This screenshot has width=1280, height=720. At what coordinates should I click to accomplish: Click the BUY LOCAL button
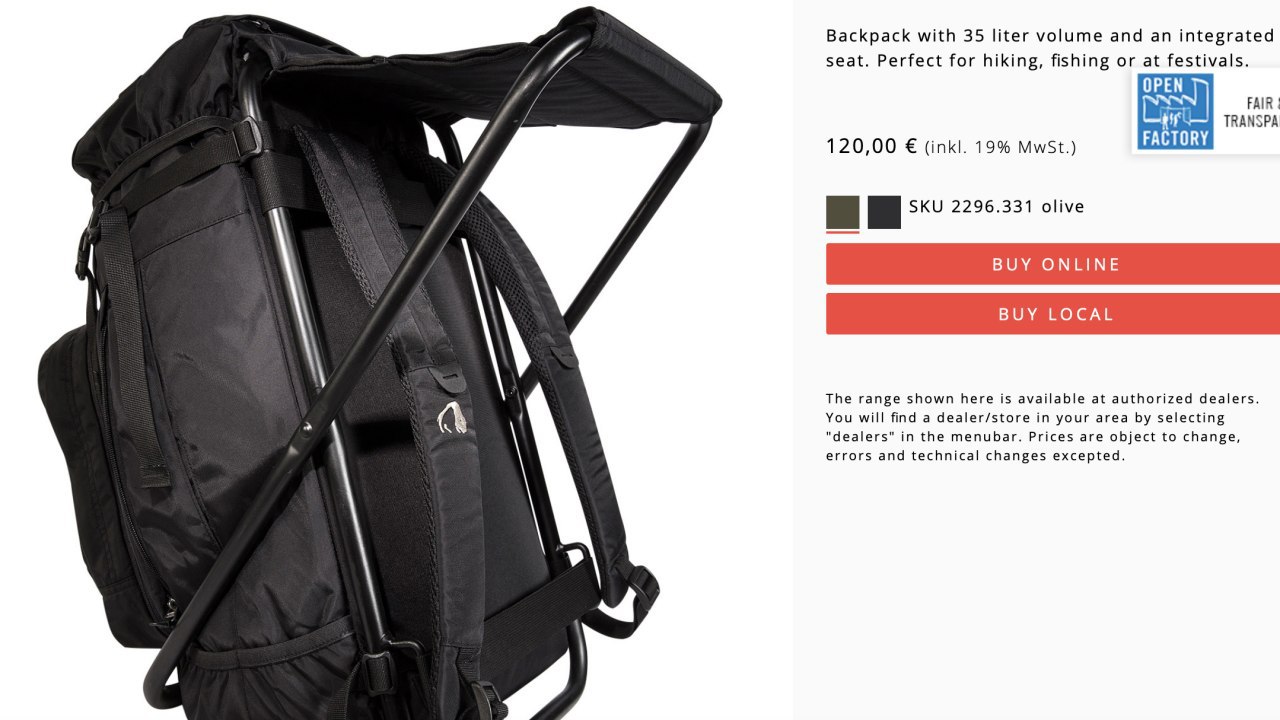pos(1055,314)
